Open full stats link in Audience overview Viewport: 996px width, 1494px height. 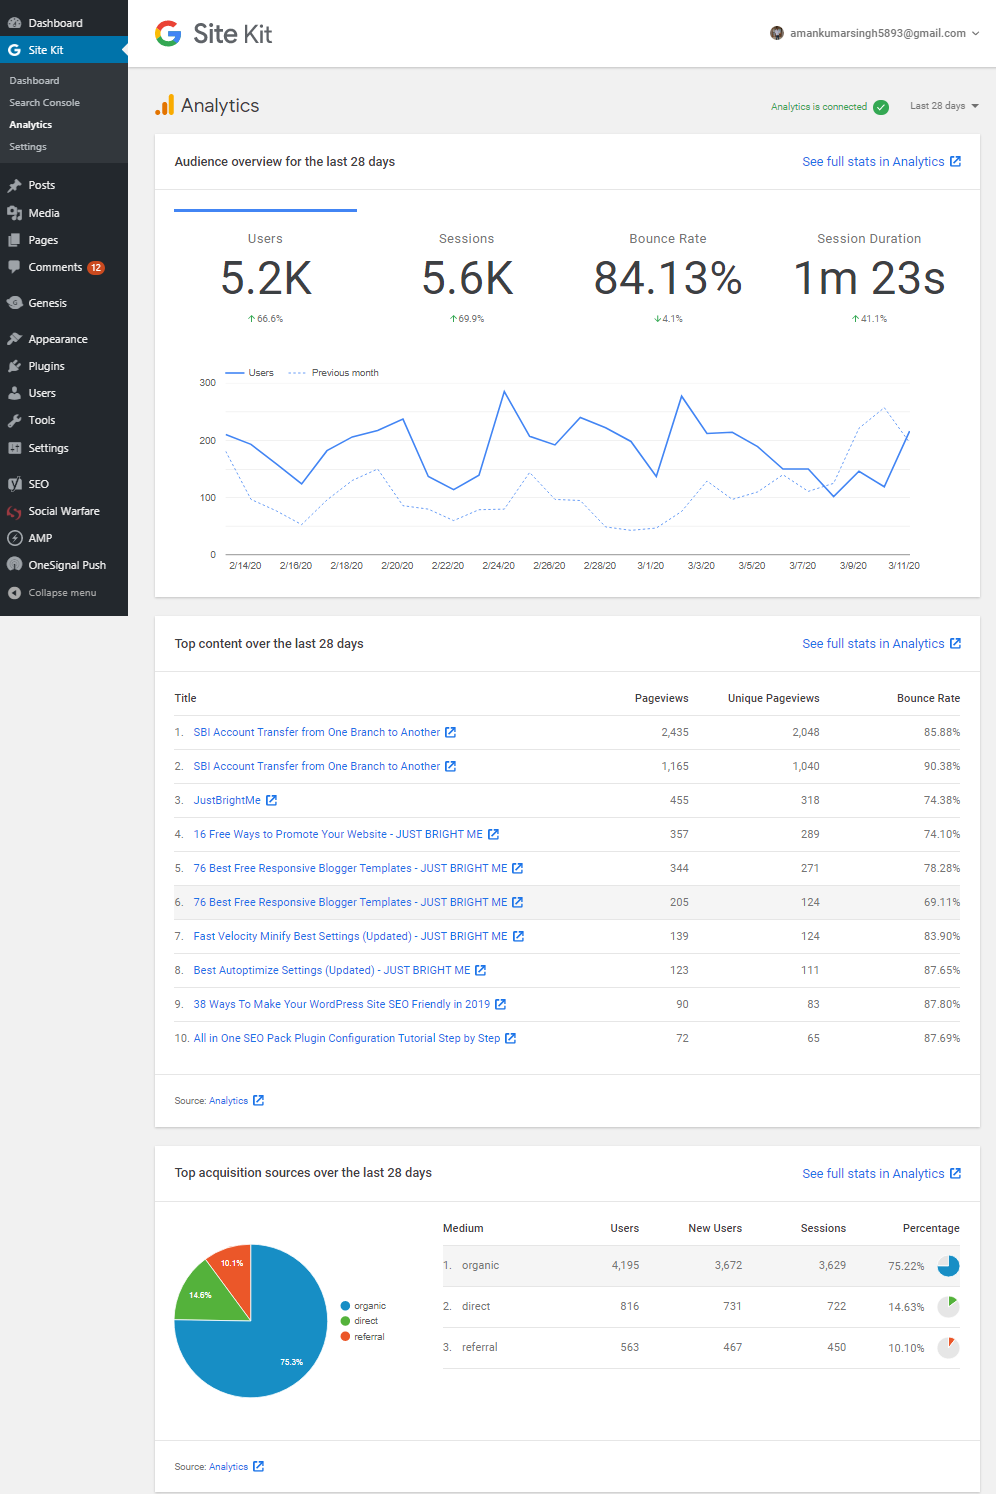[881, 161]
